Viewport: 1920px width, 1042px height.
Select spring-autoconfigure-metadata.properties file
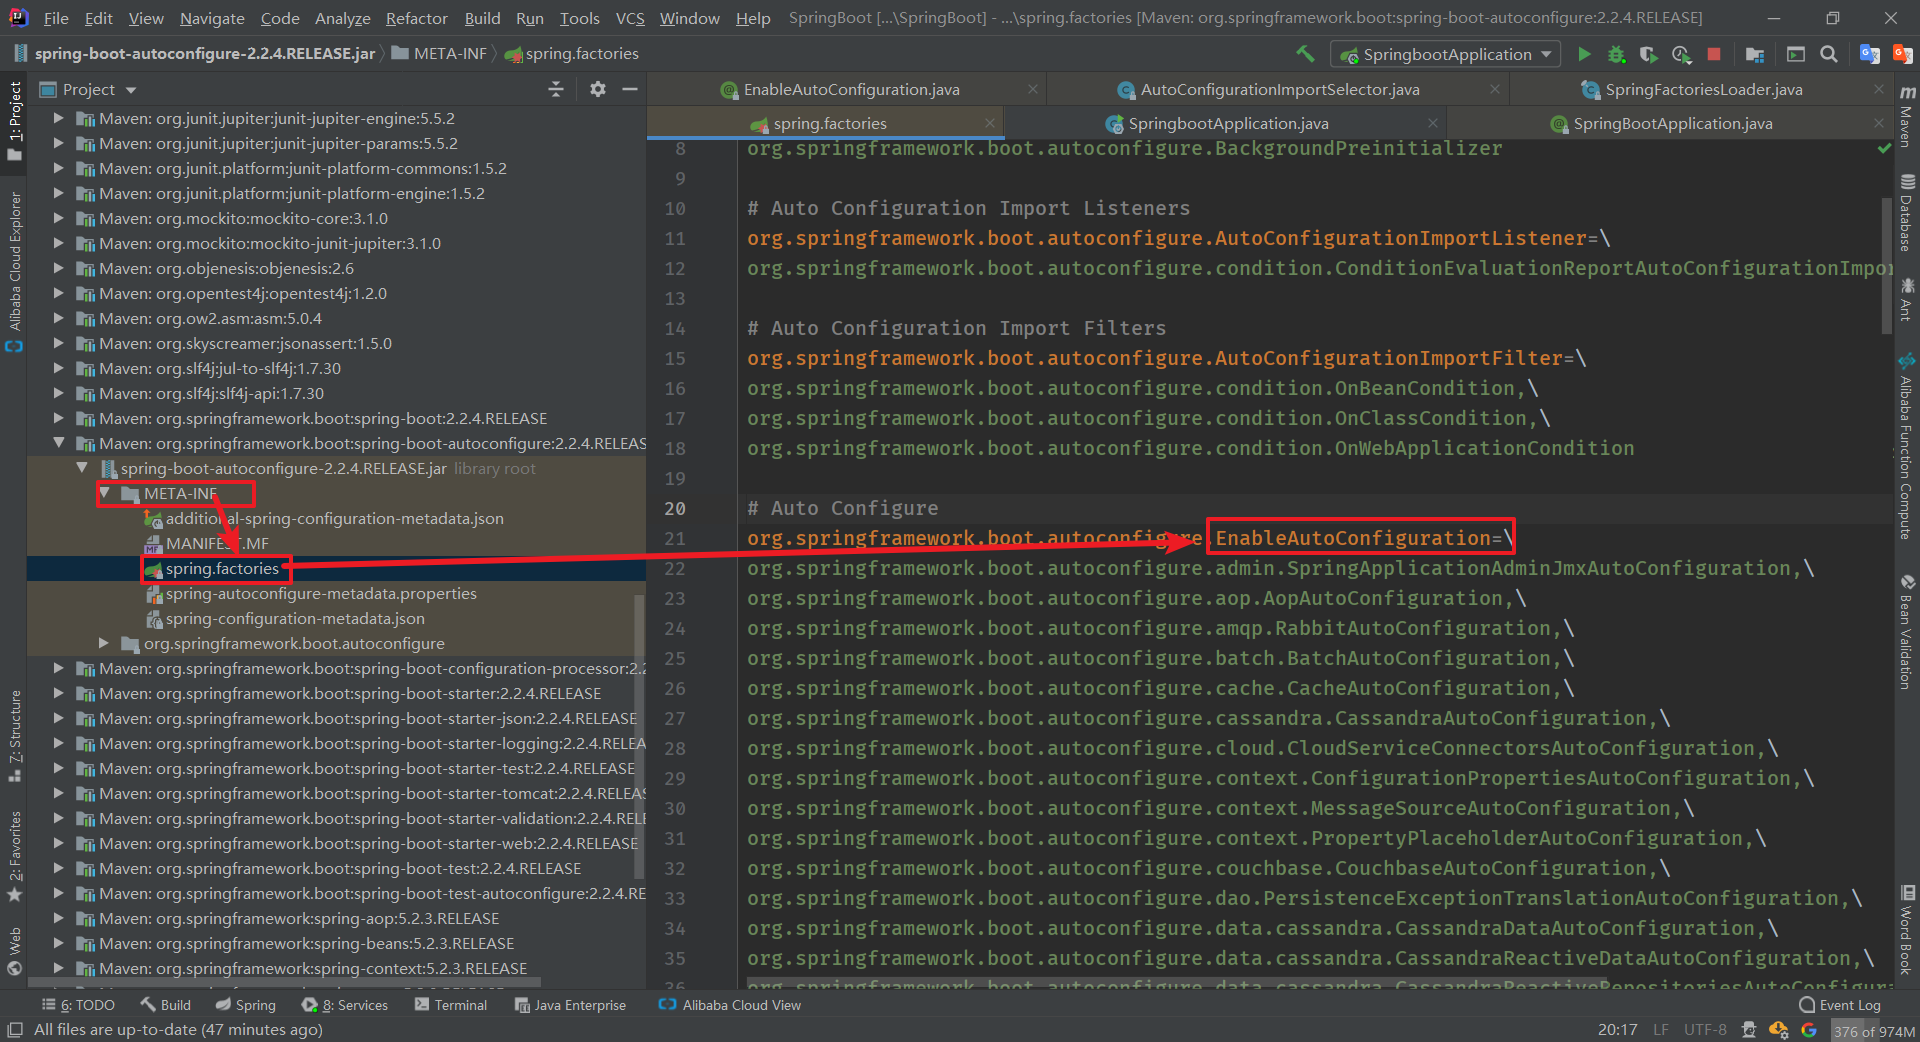[321, 593]
